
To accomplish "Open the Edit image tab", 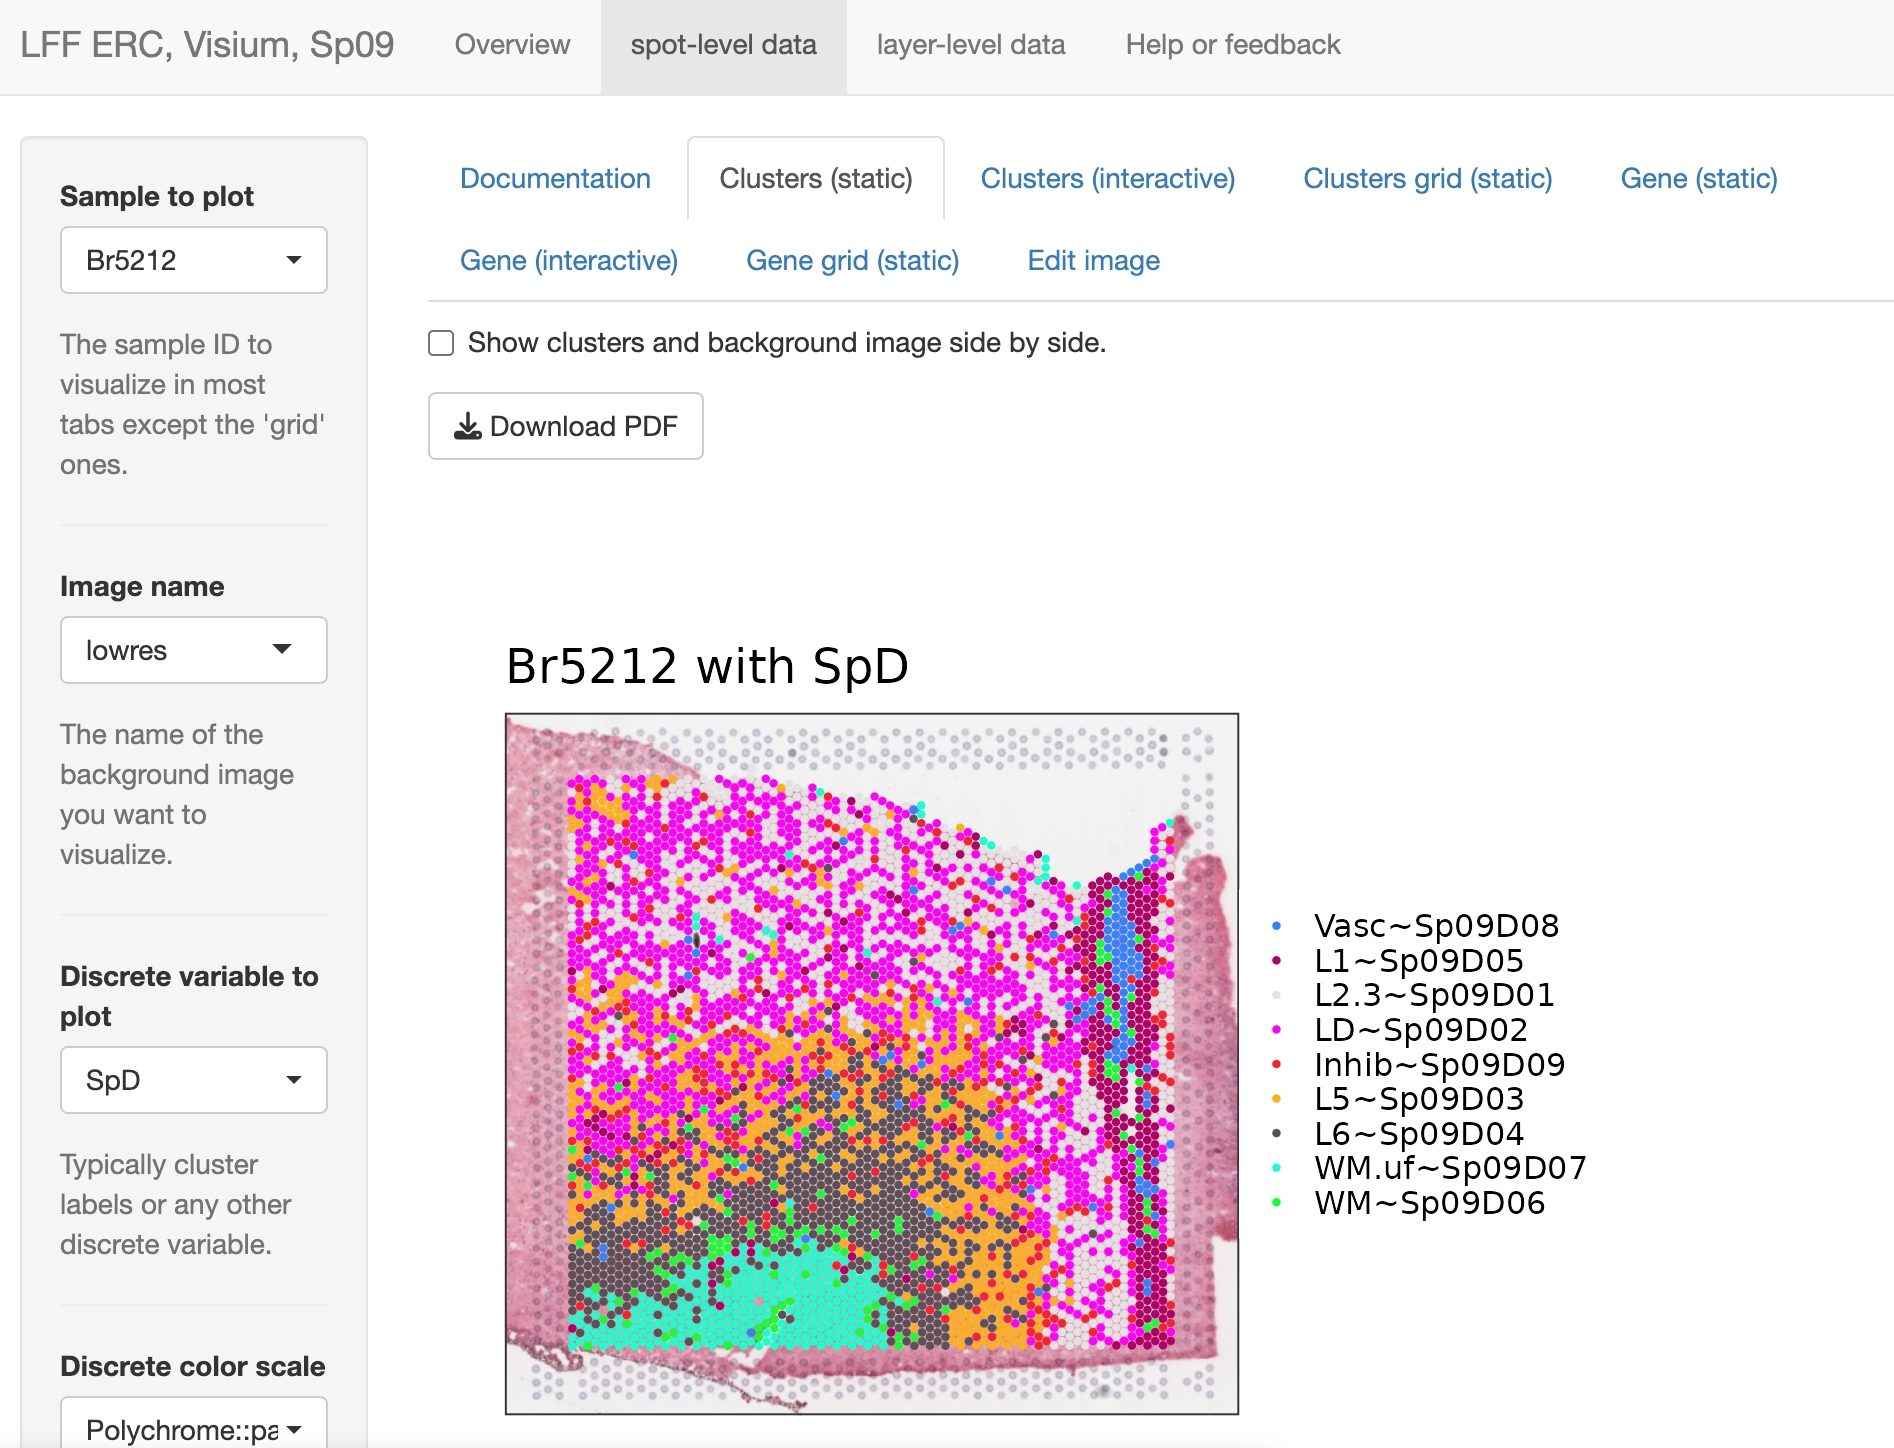I will point(1093,261).
